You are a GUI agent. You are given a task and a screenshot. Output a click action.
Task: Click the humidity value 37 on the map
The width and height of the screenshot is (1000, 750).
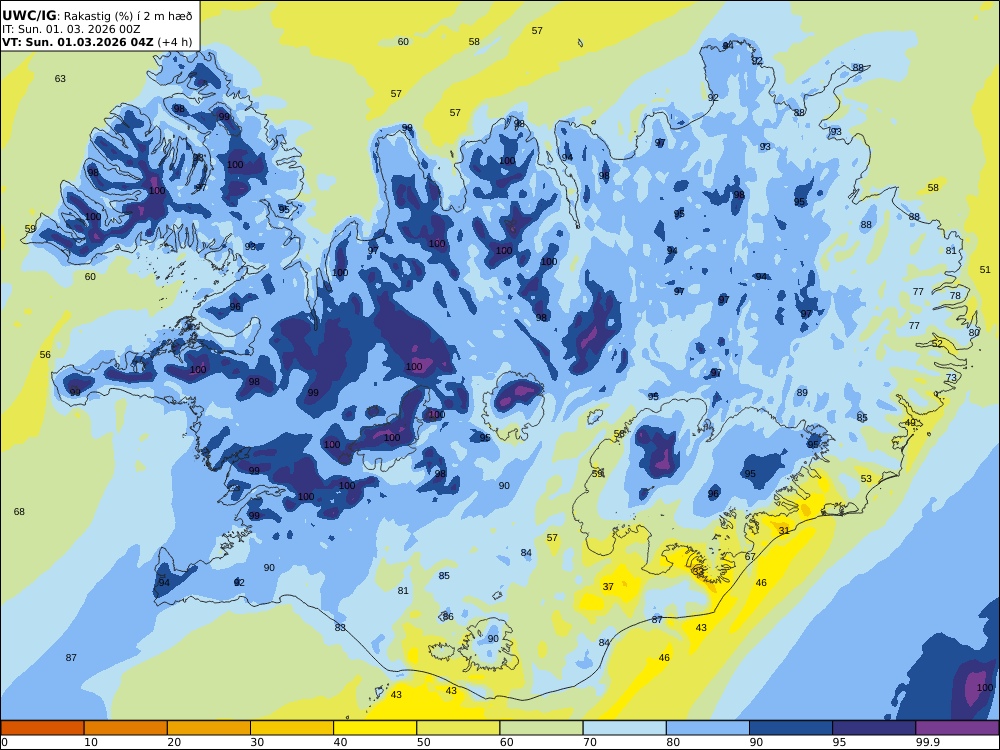pos(608,587)
